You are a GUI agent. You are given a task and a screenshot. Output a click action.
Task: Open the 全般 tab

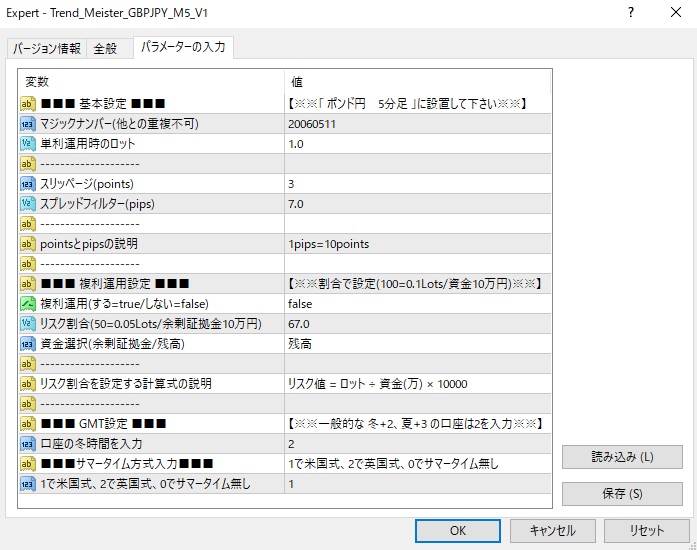pyautogui.click(x=106, y=49)
